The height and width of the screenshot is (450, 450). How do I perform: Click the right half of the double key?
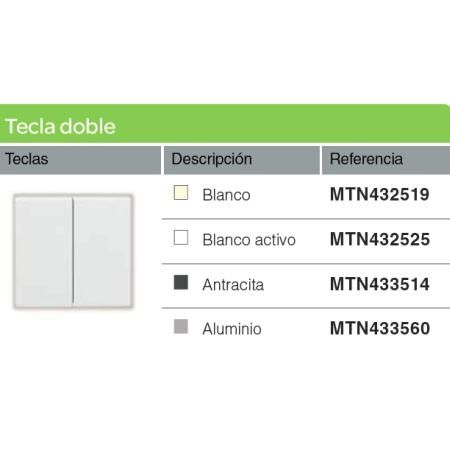[103, 251]
